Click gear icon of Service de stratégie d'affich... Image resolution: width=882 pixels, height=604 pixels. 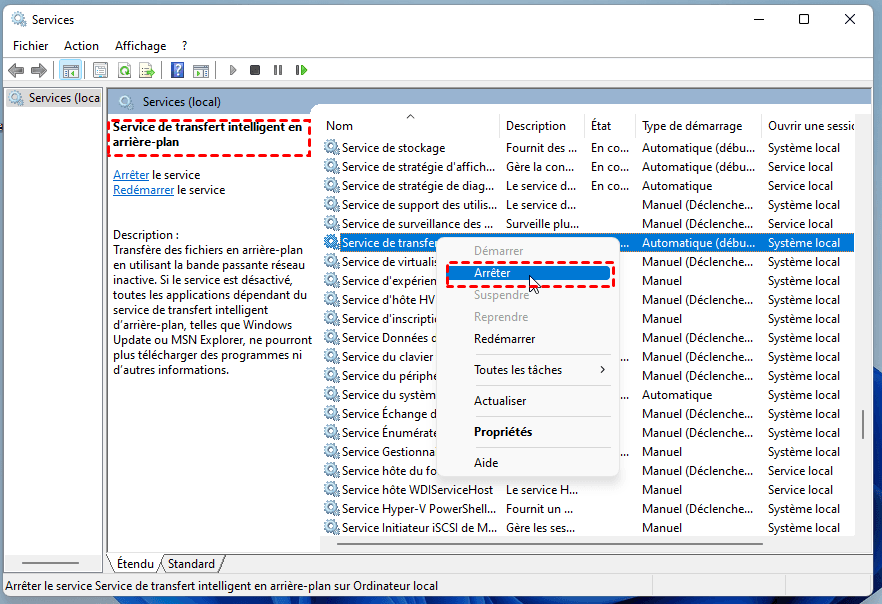pos(332,166)
